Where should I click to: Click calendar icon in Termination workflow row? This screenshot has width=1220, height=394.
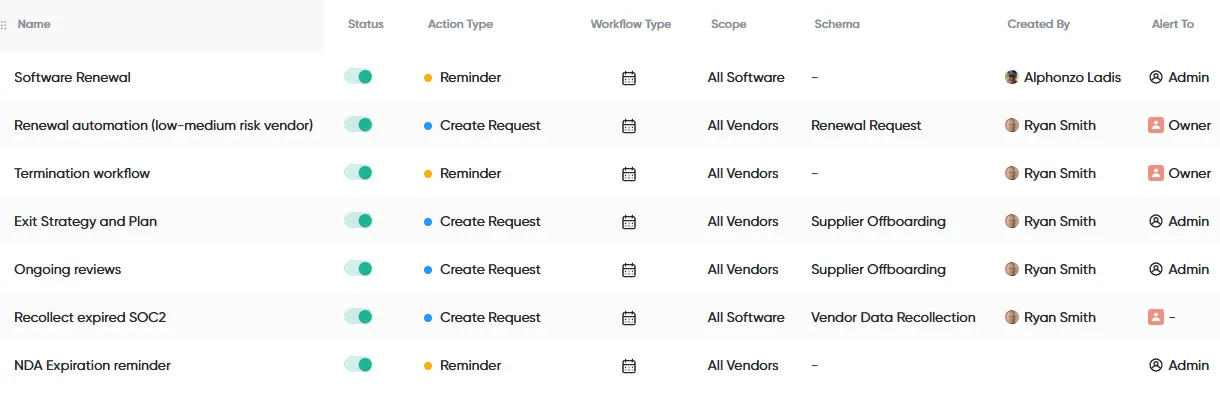click(x=629, y=174)
